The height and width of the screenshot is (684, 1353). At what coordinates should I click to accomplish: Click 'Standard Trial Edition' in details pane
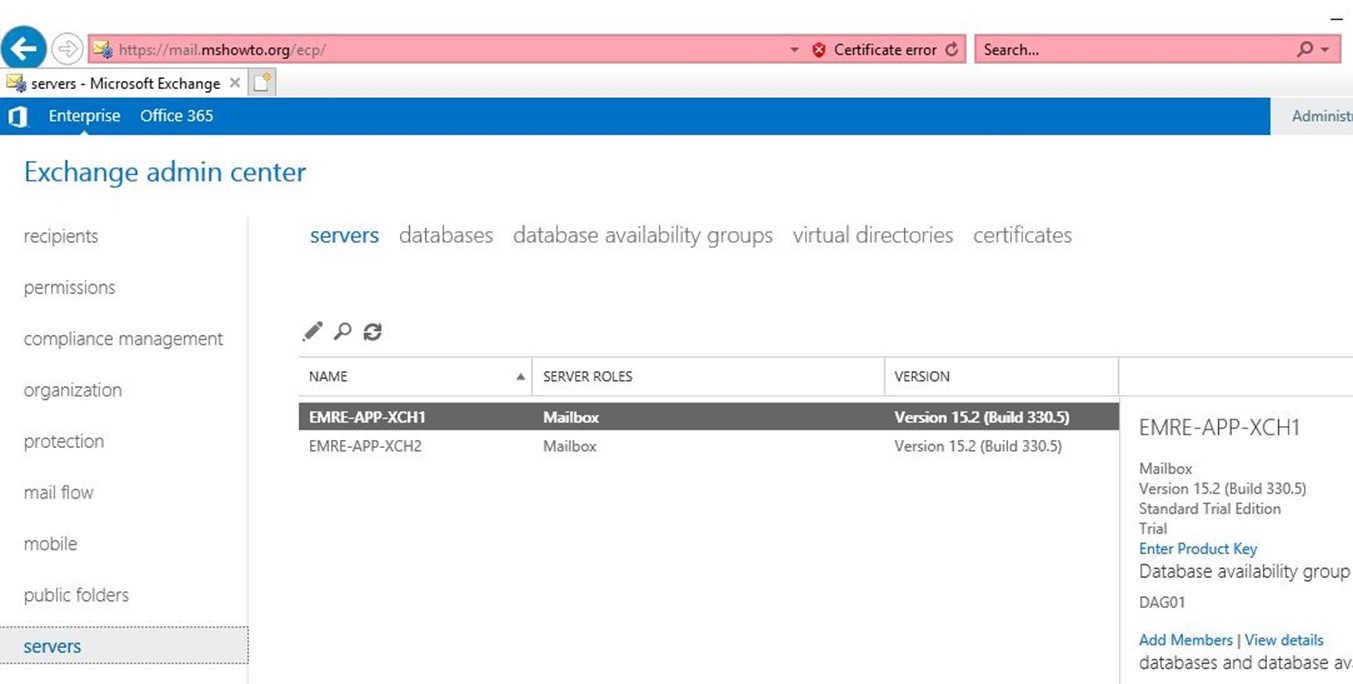[x=1210, y=509]
